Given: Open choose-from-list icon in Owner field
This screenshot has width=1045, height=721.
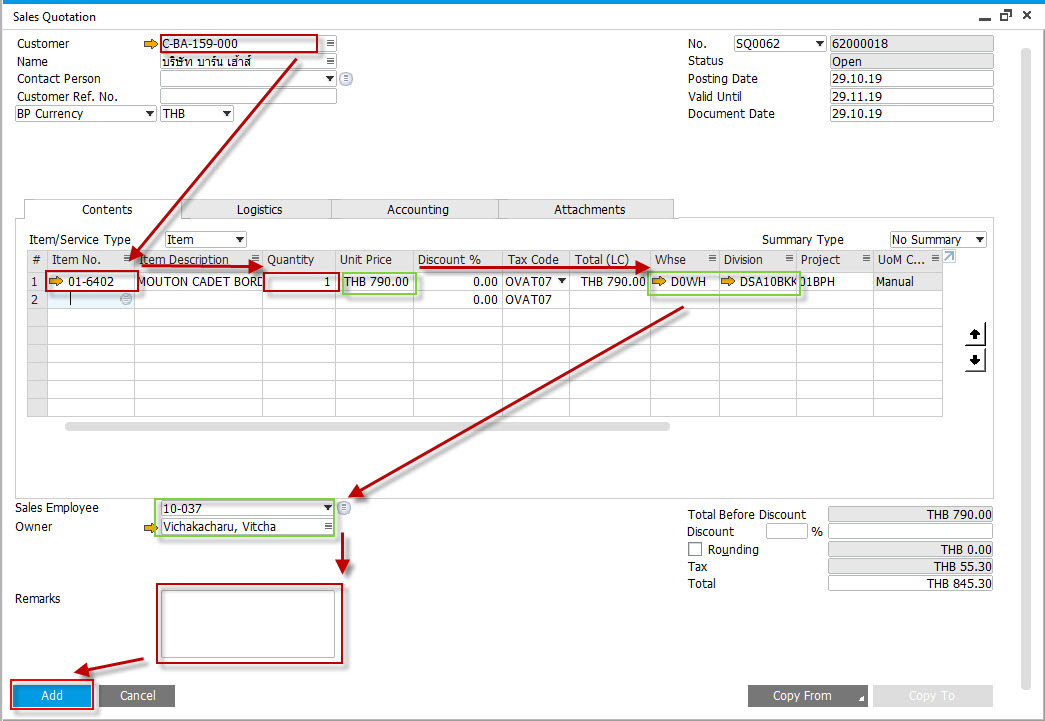Looking at the screenshot, I should pos(329,526).
